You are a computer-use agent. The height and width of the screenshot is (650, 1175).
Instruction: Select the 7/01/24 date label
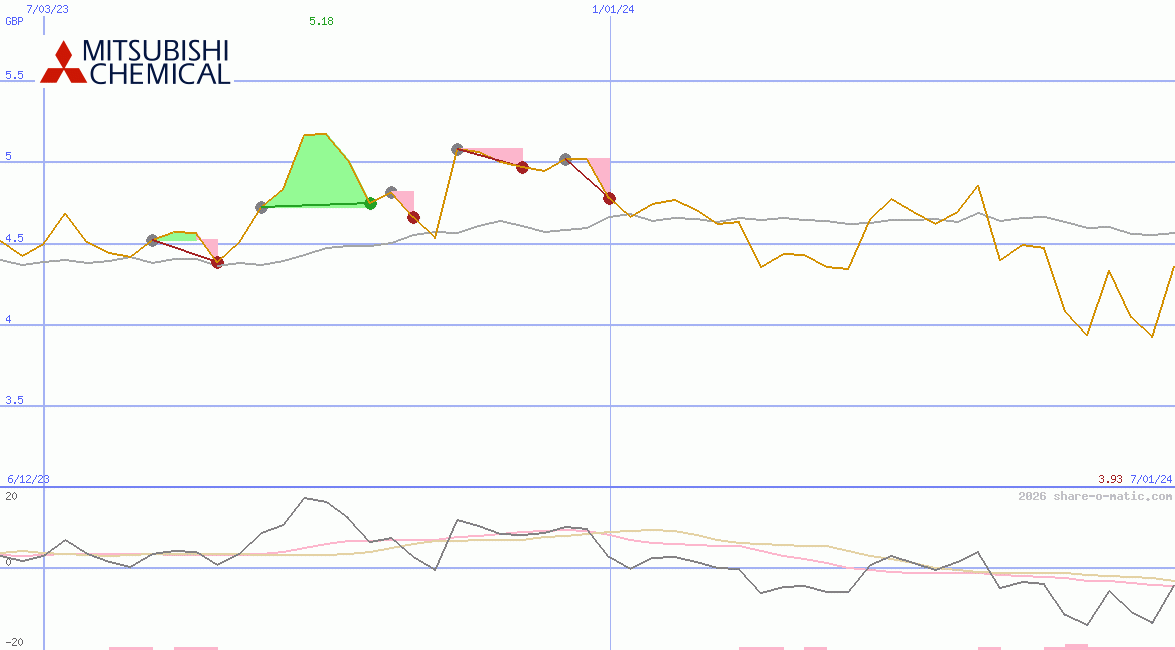point(1151,479)
